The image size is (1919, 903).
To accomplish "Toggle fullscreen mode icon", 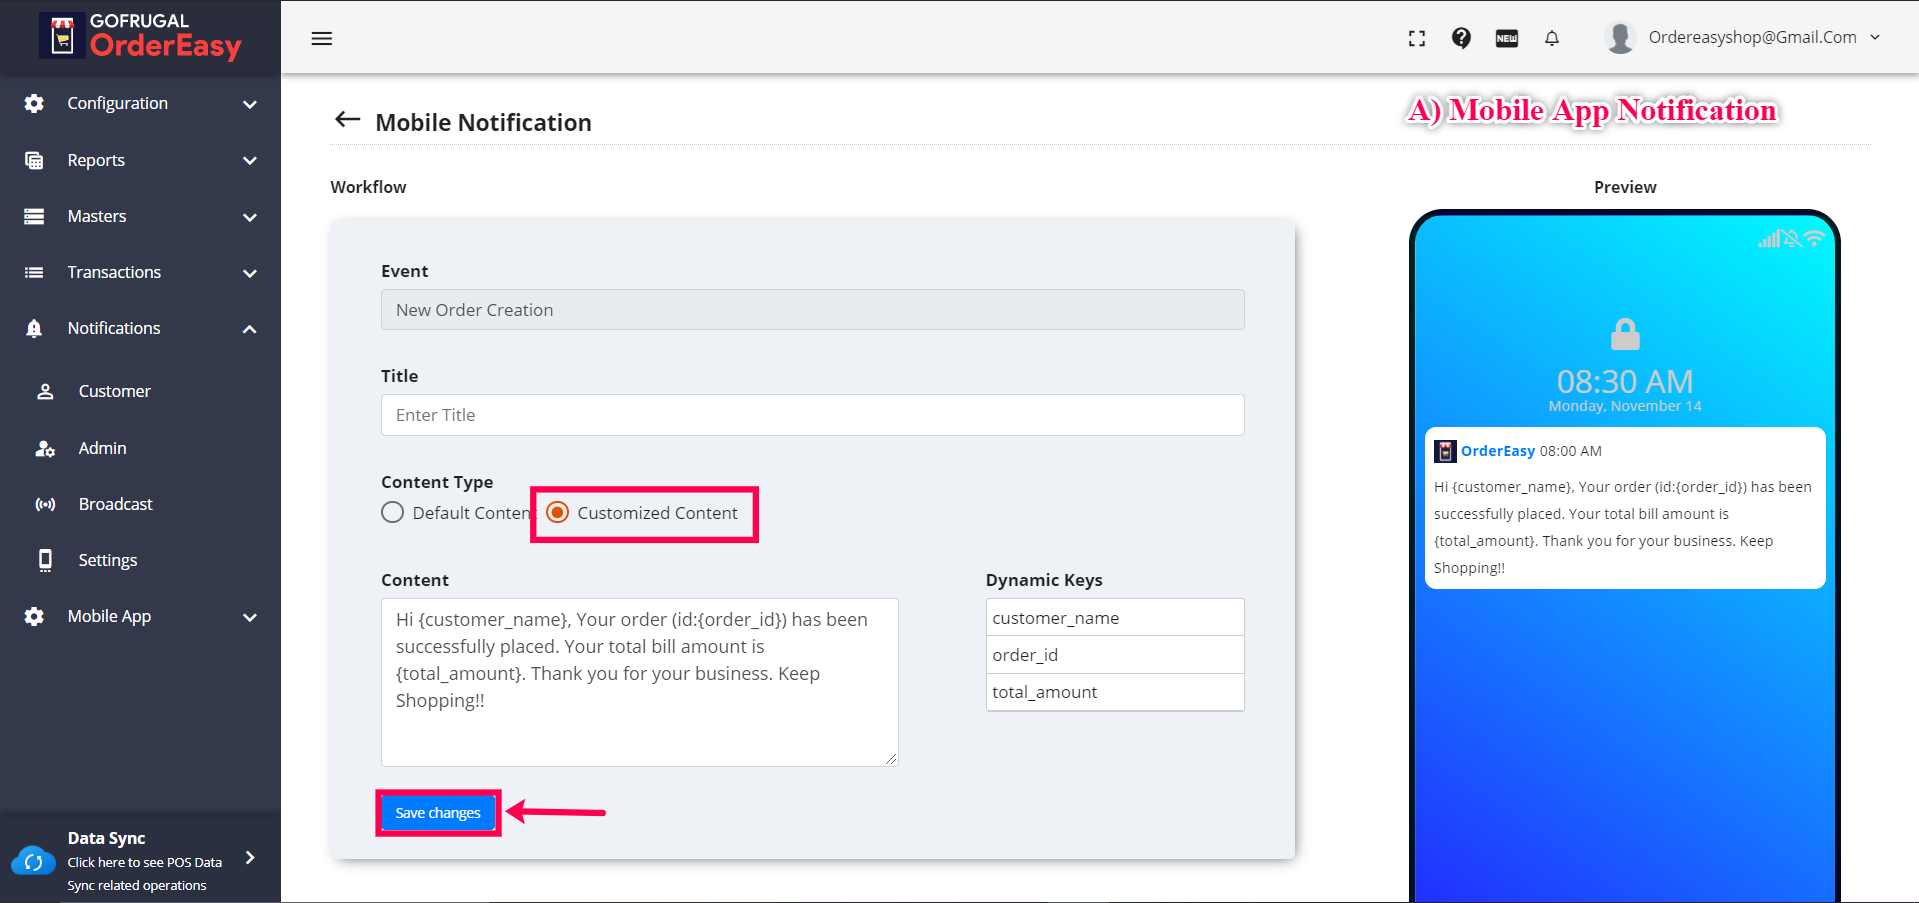I will (1416, 38).
